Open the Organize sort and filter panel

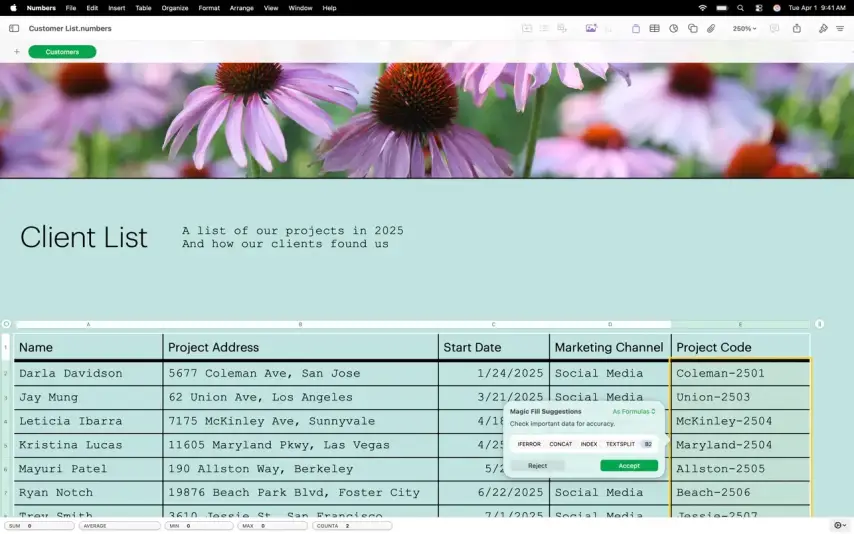[840, 29]
